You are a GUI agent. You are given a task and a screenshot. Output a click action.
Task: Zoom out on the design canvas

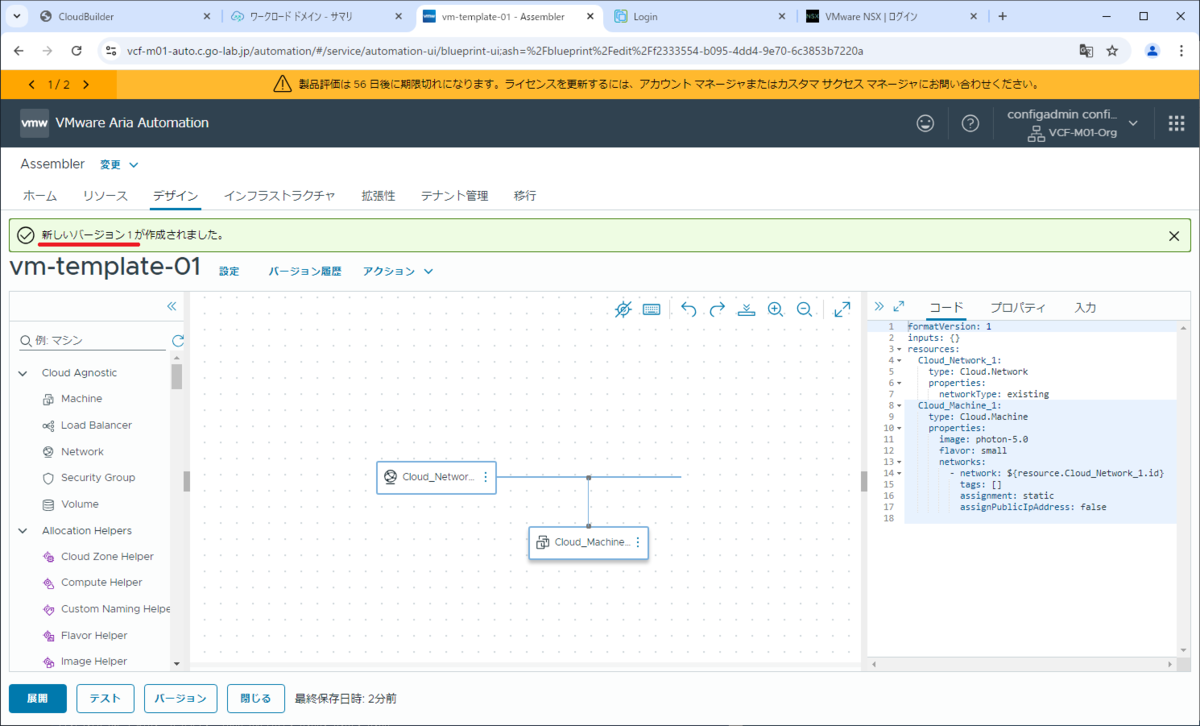(x=804, y=310)
